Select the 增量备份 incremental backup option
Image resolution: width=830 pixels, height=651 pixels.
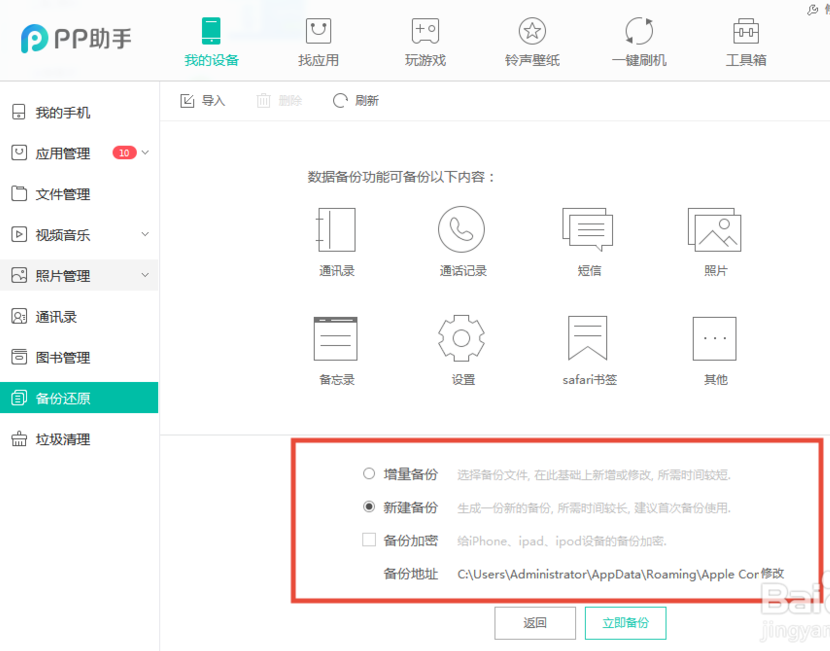[x=370, y=473]
